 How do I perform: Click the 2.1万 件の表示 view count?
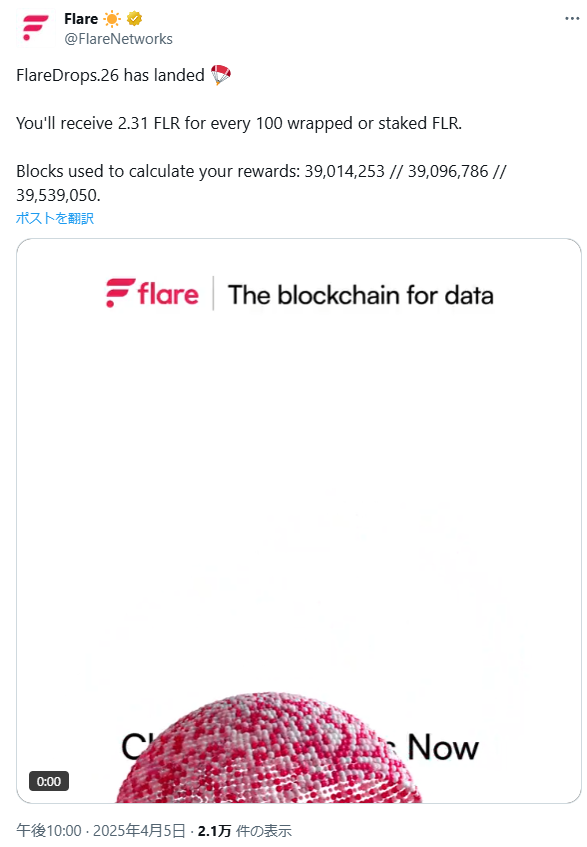pos(245,830)
